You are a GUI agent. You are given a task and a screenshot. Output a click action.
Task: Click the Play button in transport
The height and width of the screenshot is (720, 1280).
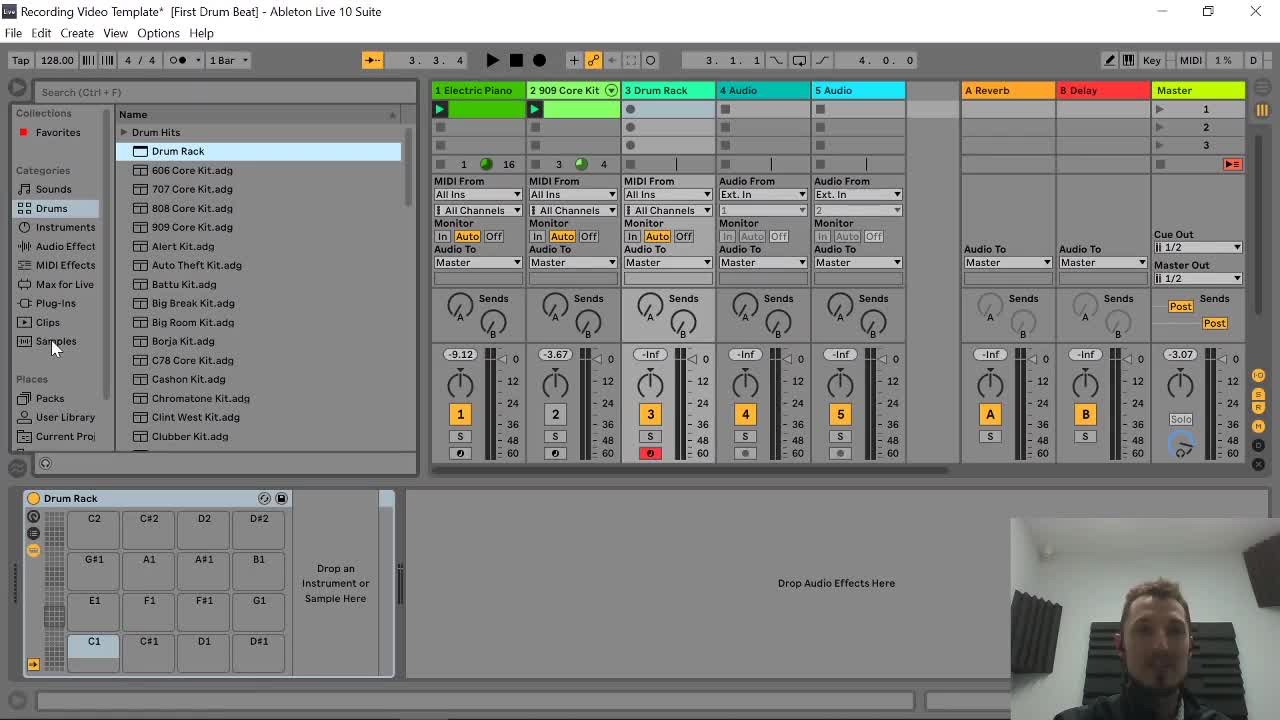(x=492, y=60)
